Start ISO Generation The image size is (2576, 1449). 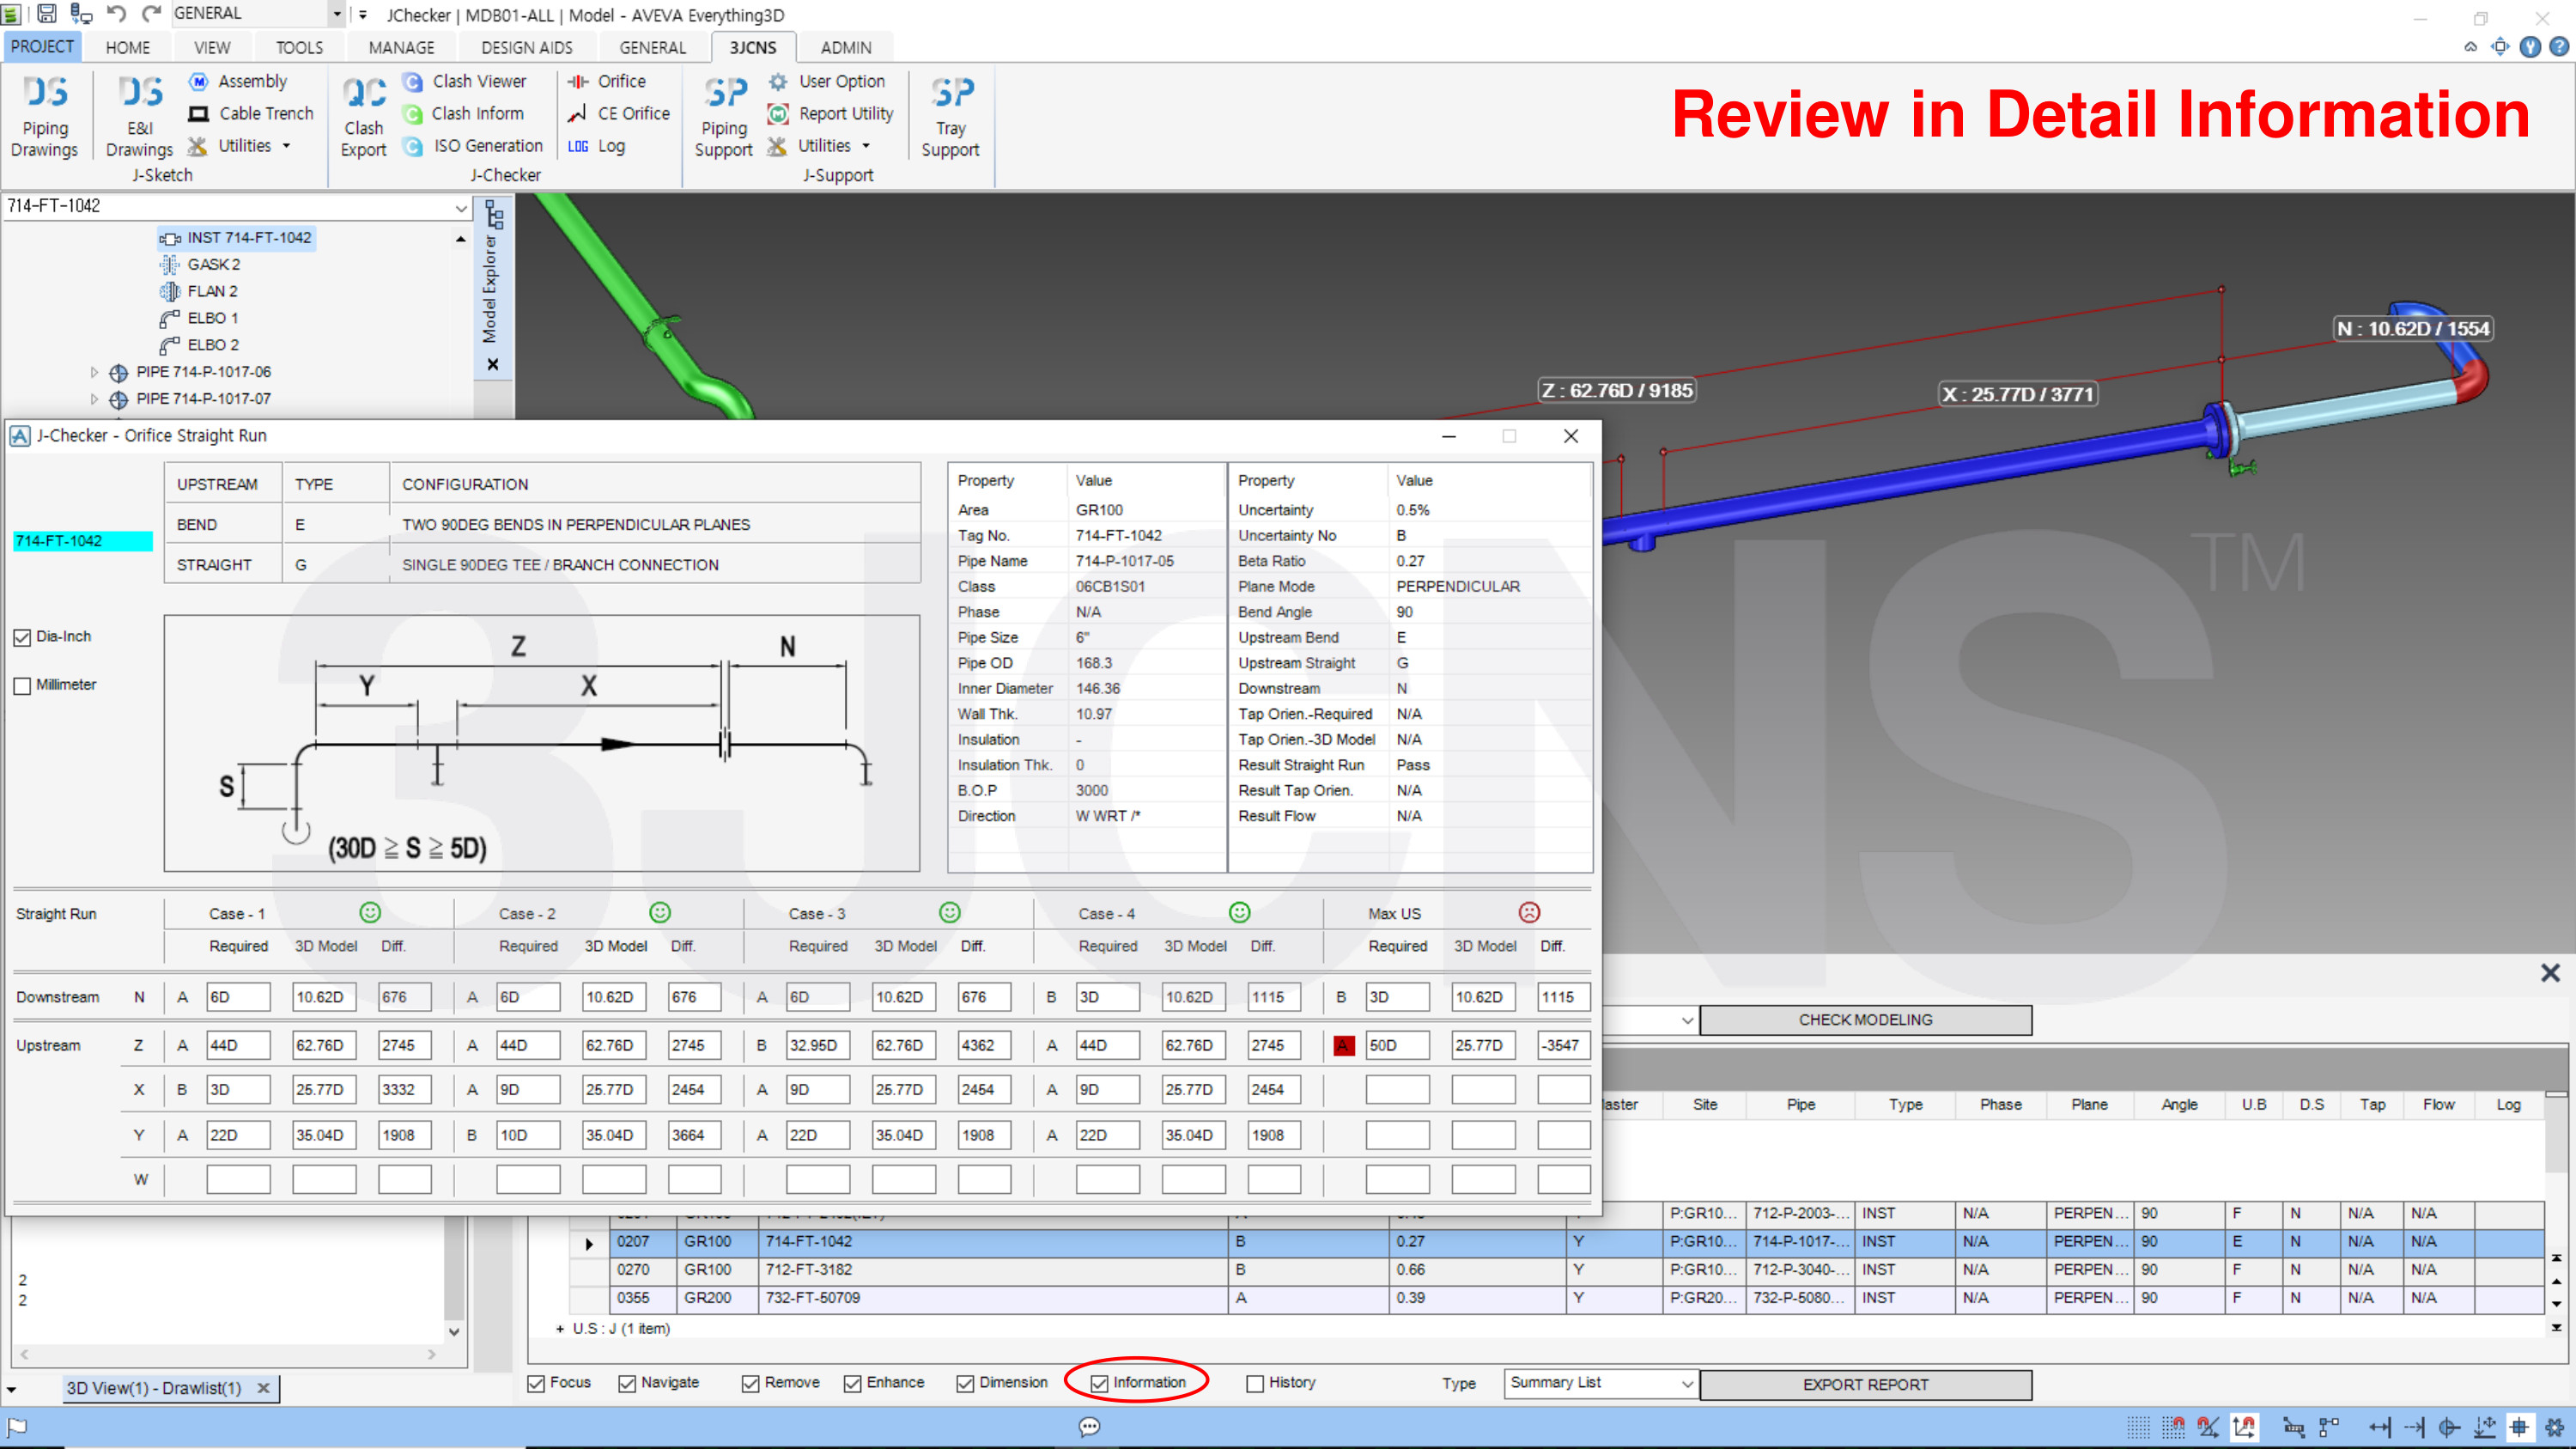pos(473,146)
